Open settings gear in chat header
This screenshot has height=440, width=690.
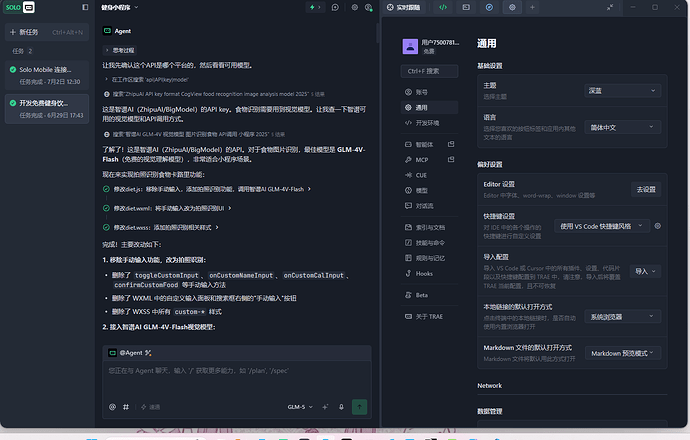[x=355, y=7]
